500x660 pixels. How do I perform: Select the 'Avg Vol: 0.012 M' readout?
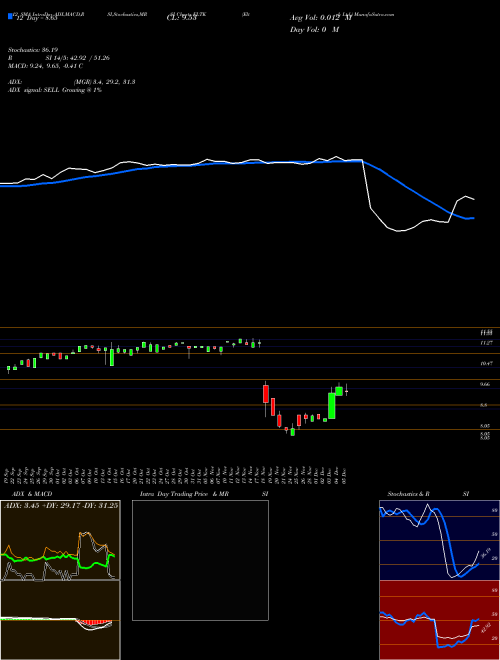point(320,18)
